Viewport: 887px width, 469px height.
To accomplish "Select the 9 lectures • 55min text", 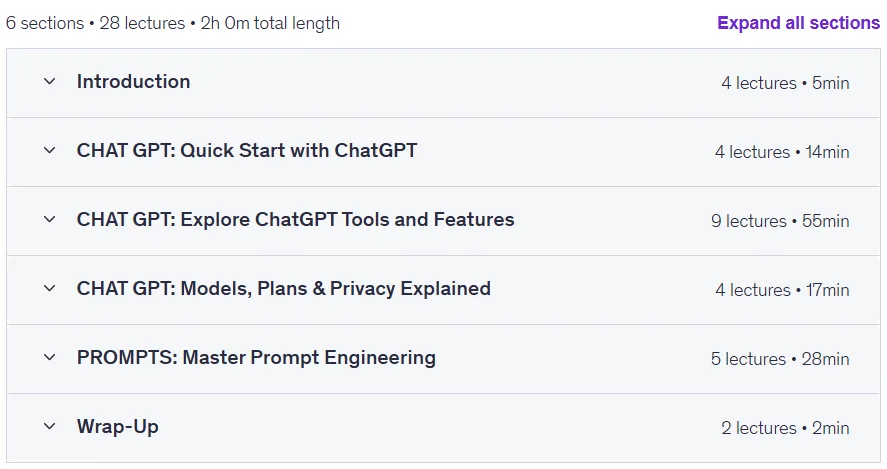I will click(x=780, y=221).
